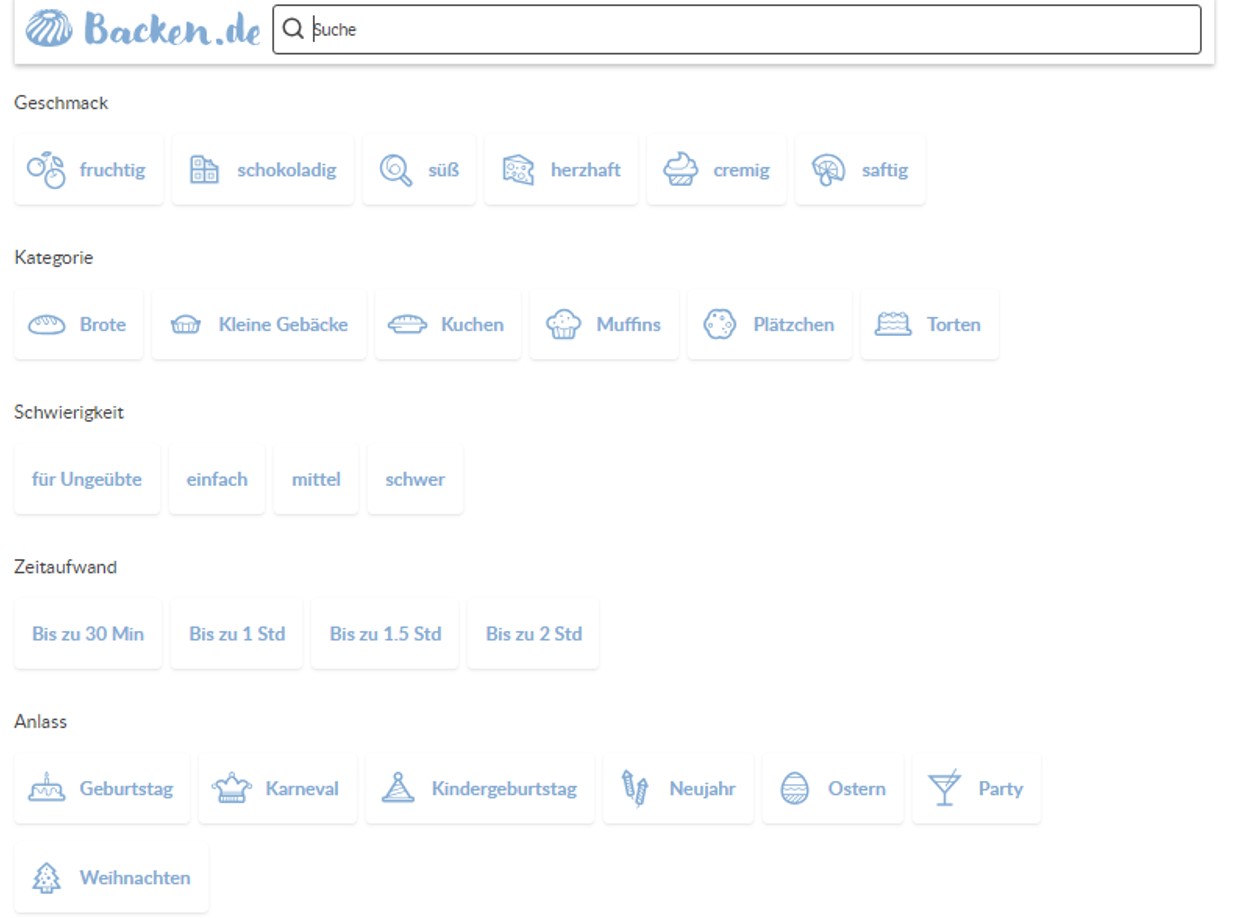Click the Kuchen category chip

point(447,323)
